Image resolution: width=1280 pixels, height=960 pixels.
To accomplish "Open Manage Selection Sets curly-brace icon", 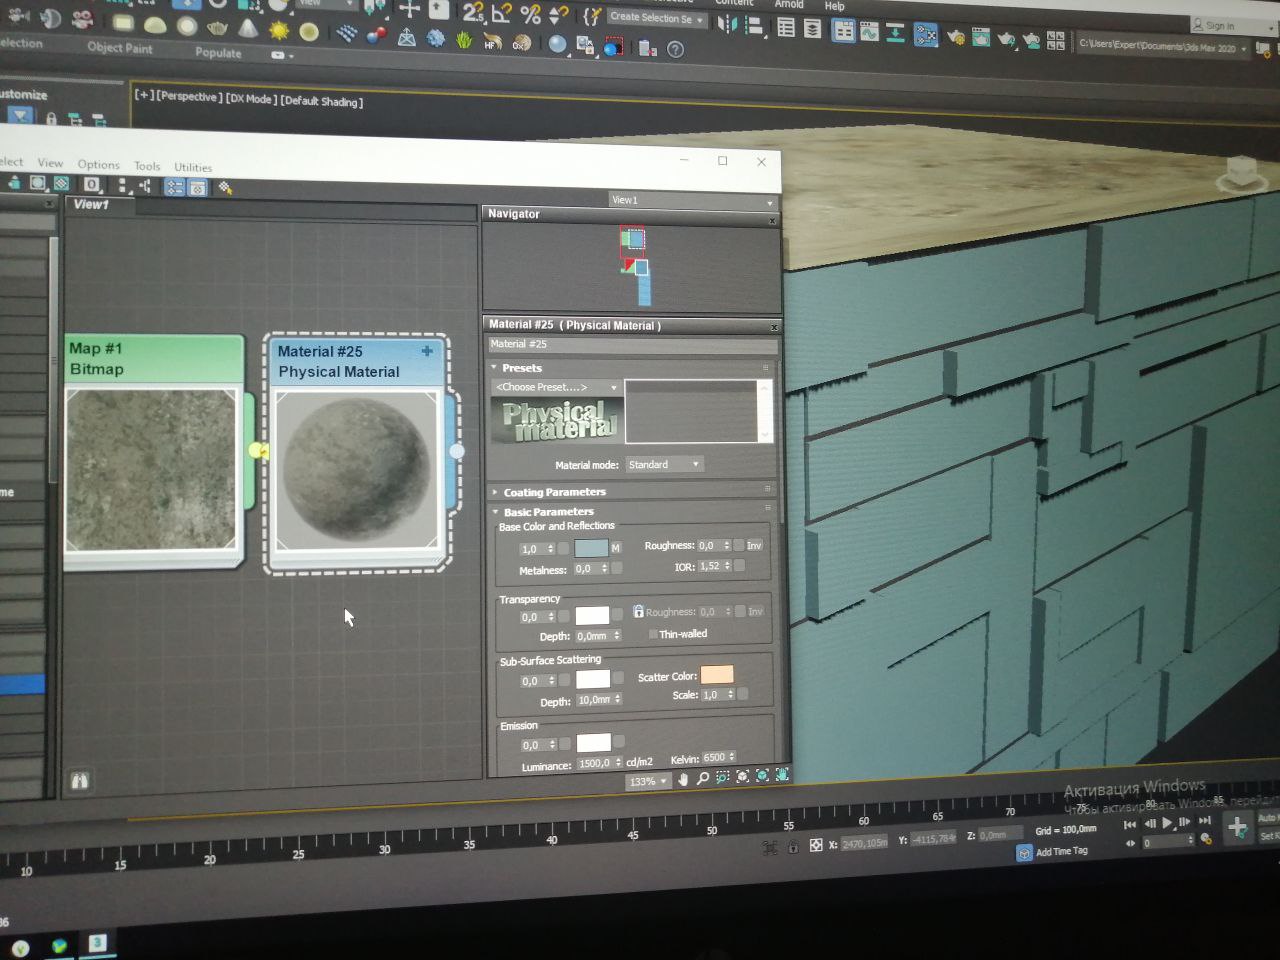I will tap(592, 16).
